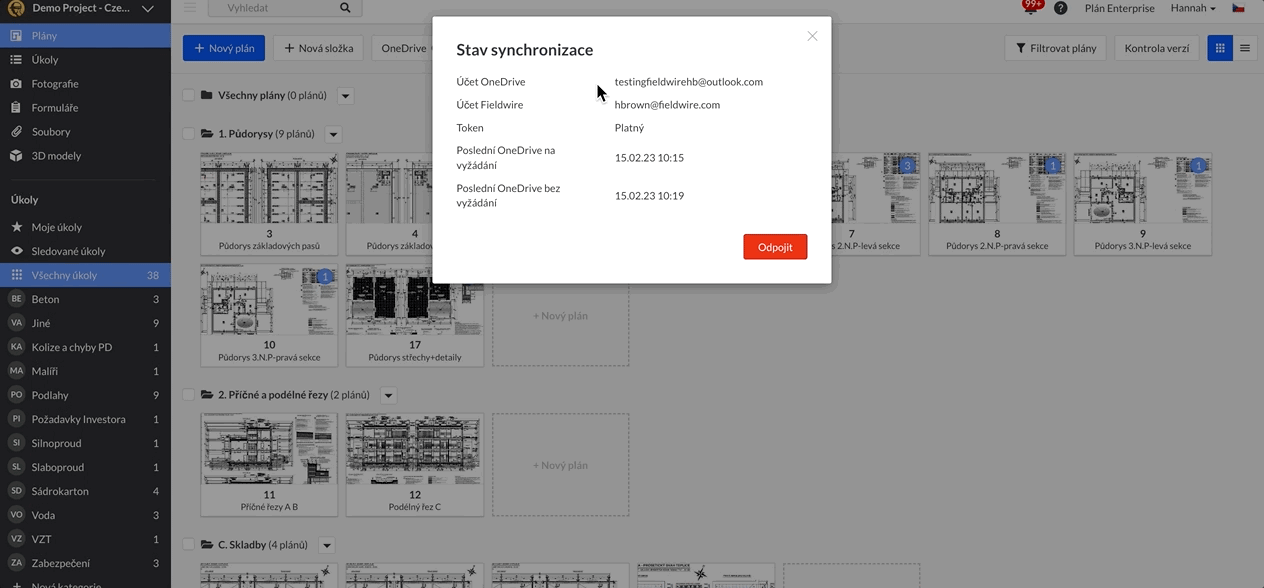Check the 2. Příčné a podélné řezy checkbox

point(188,395)
